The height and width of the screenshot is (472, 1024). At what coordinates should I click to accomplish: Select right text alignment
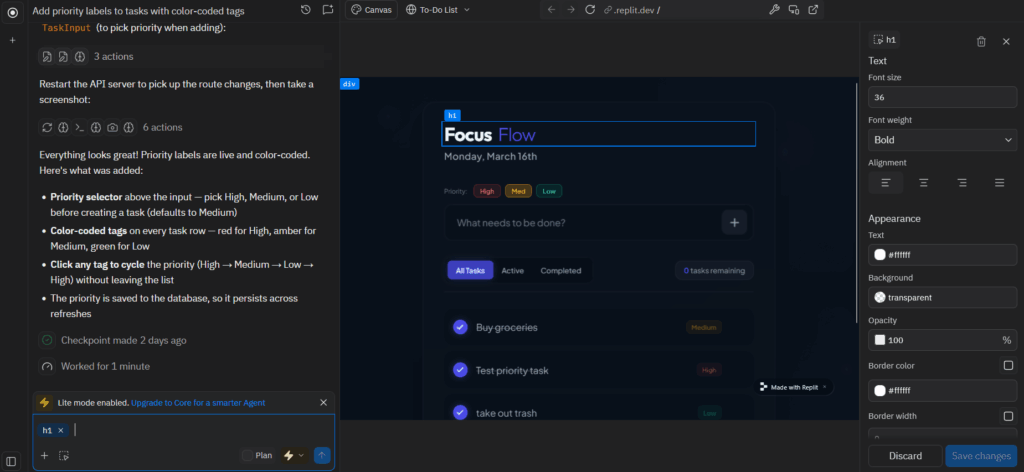click(962, 183)
